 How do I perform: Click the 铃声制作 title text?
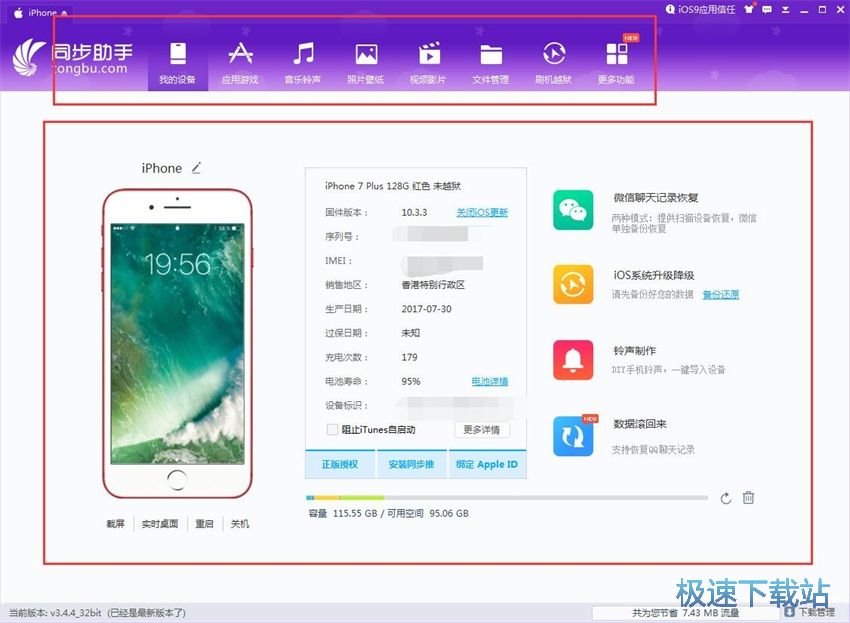click(634, 351)
